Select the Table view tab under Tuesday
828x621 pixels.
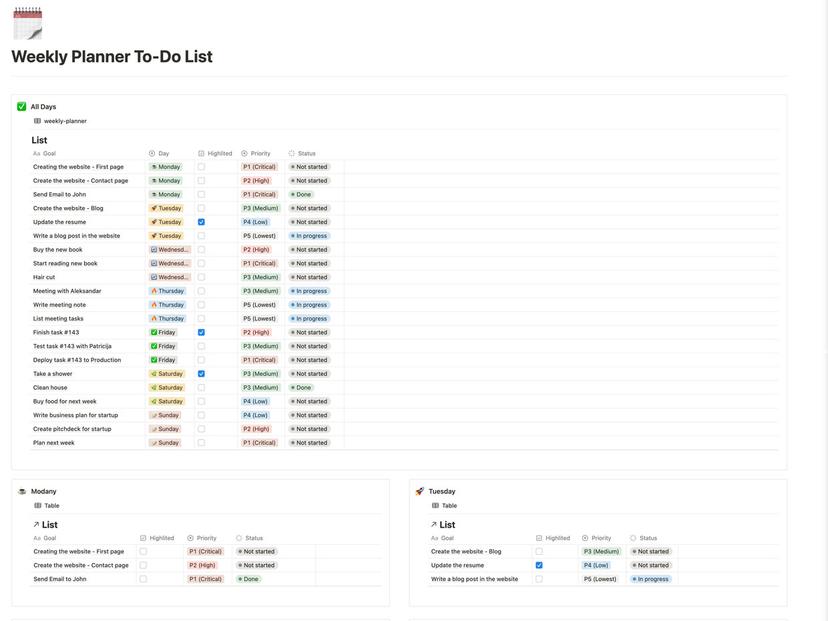[443, 503]
